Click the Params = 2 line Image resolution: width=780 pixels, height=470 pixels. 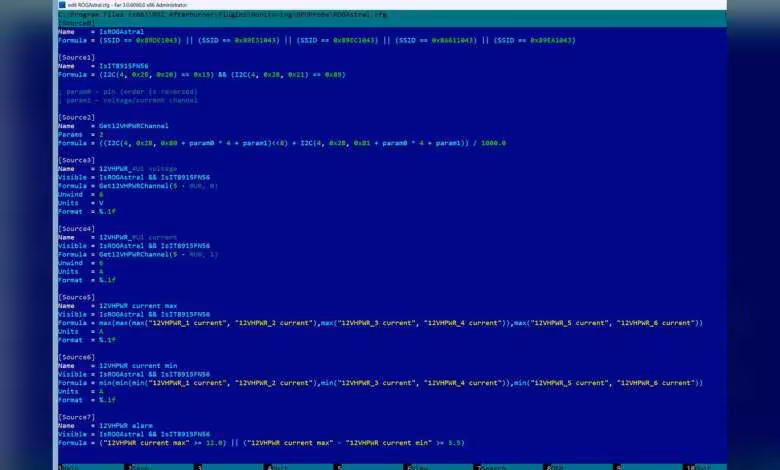[81, 134]
